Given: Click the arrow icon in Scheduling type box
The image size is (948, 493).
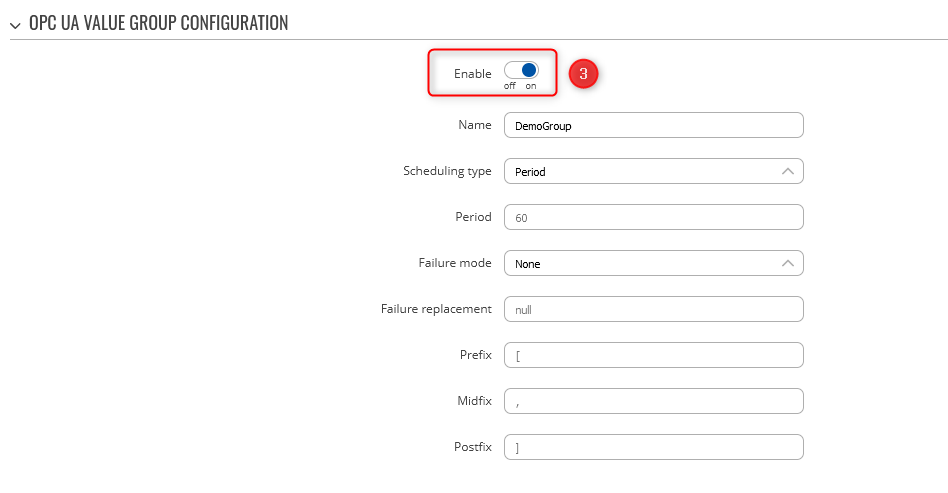Looking at the screenshot, I should click(788, 172).
